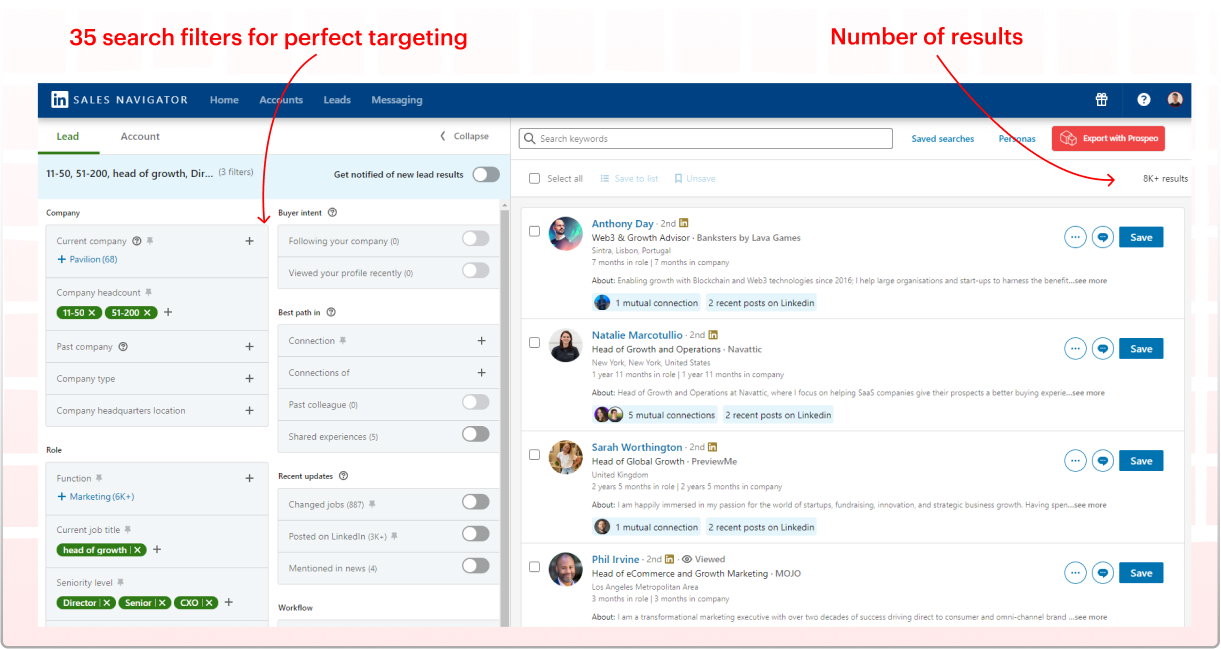
Task: Toggle Following your company filter
Action: pos(476,239)
